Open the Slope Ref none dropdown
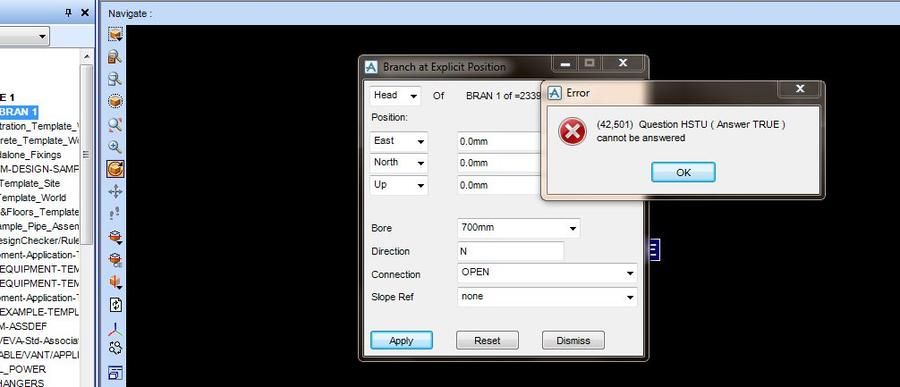This screenshot has width=900, height=387. [630, 297]
